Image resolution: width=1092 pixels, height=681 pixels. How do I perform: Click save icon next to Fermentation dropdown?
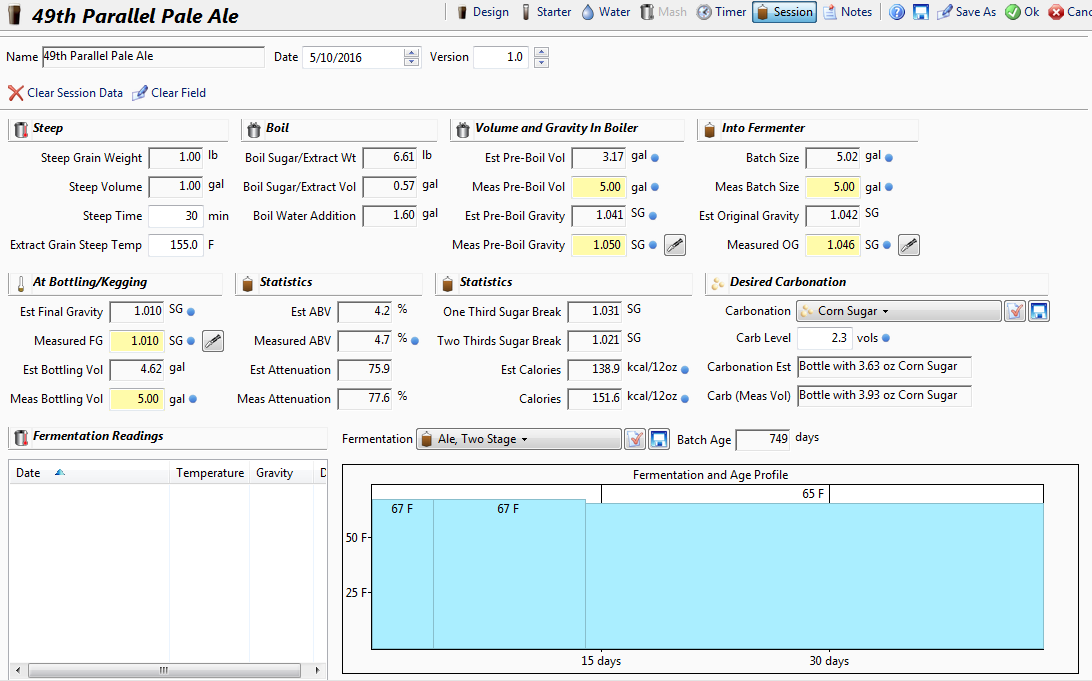[659, 439]
